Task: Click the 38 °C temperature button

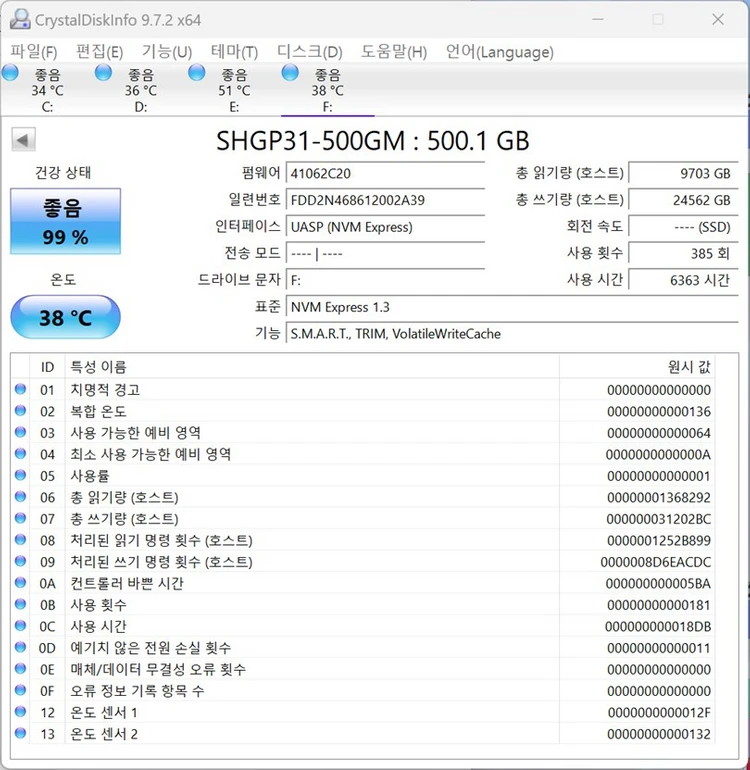Action: pyautogui.click(x=65, y=317)
